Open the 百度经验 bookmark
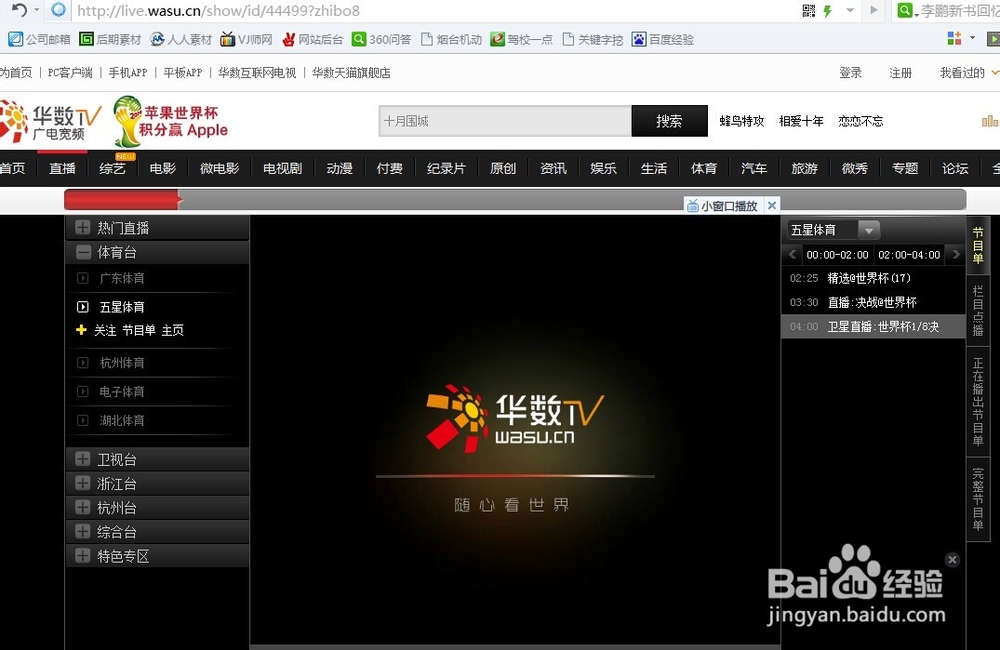 click(x=663, y=40)
